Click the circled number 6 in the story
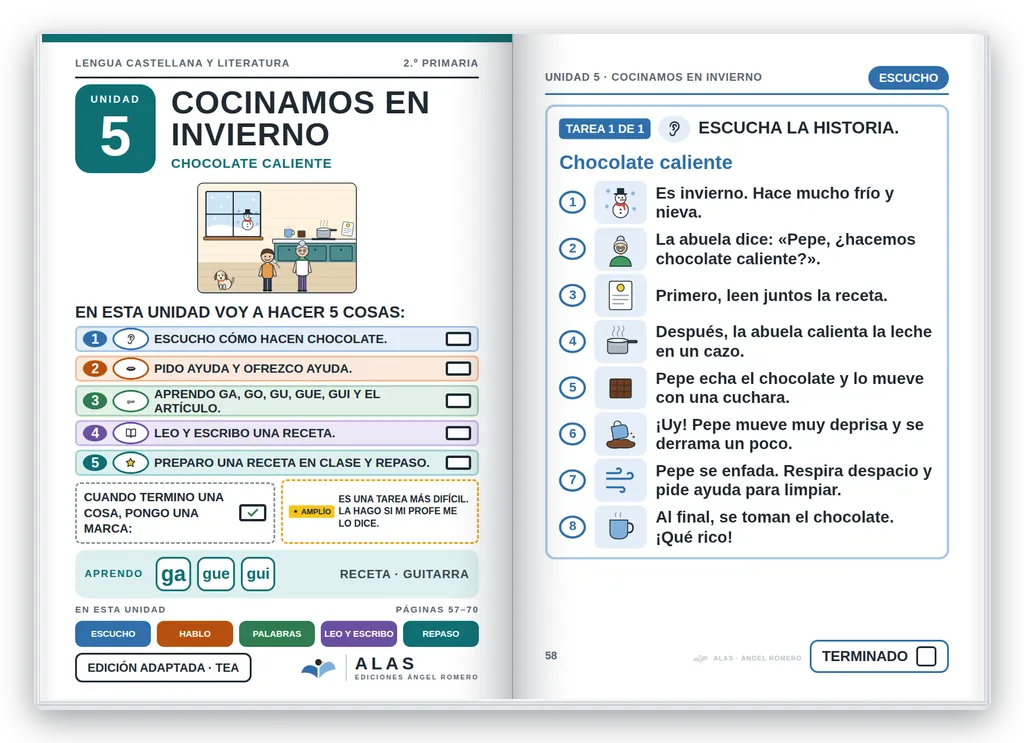Image resolution: width=1024 pixels, height=743 pixels. coord(573,434)
